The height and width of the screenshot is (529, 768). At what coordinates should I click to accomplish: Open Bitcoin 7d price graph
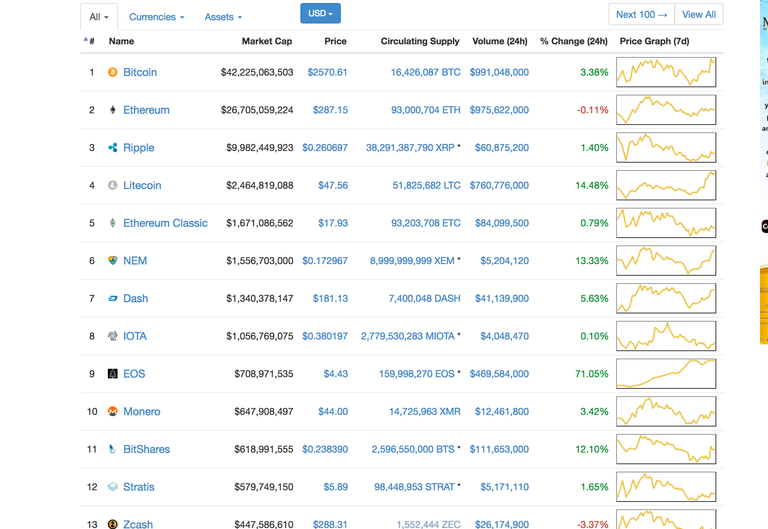(x=666, y=72)
